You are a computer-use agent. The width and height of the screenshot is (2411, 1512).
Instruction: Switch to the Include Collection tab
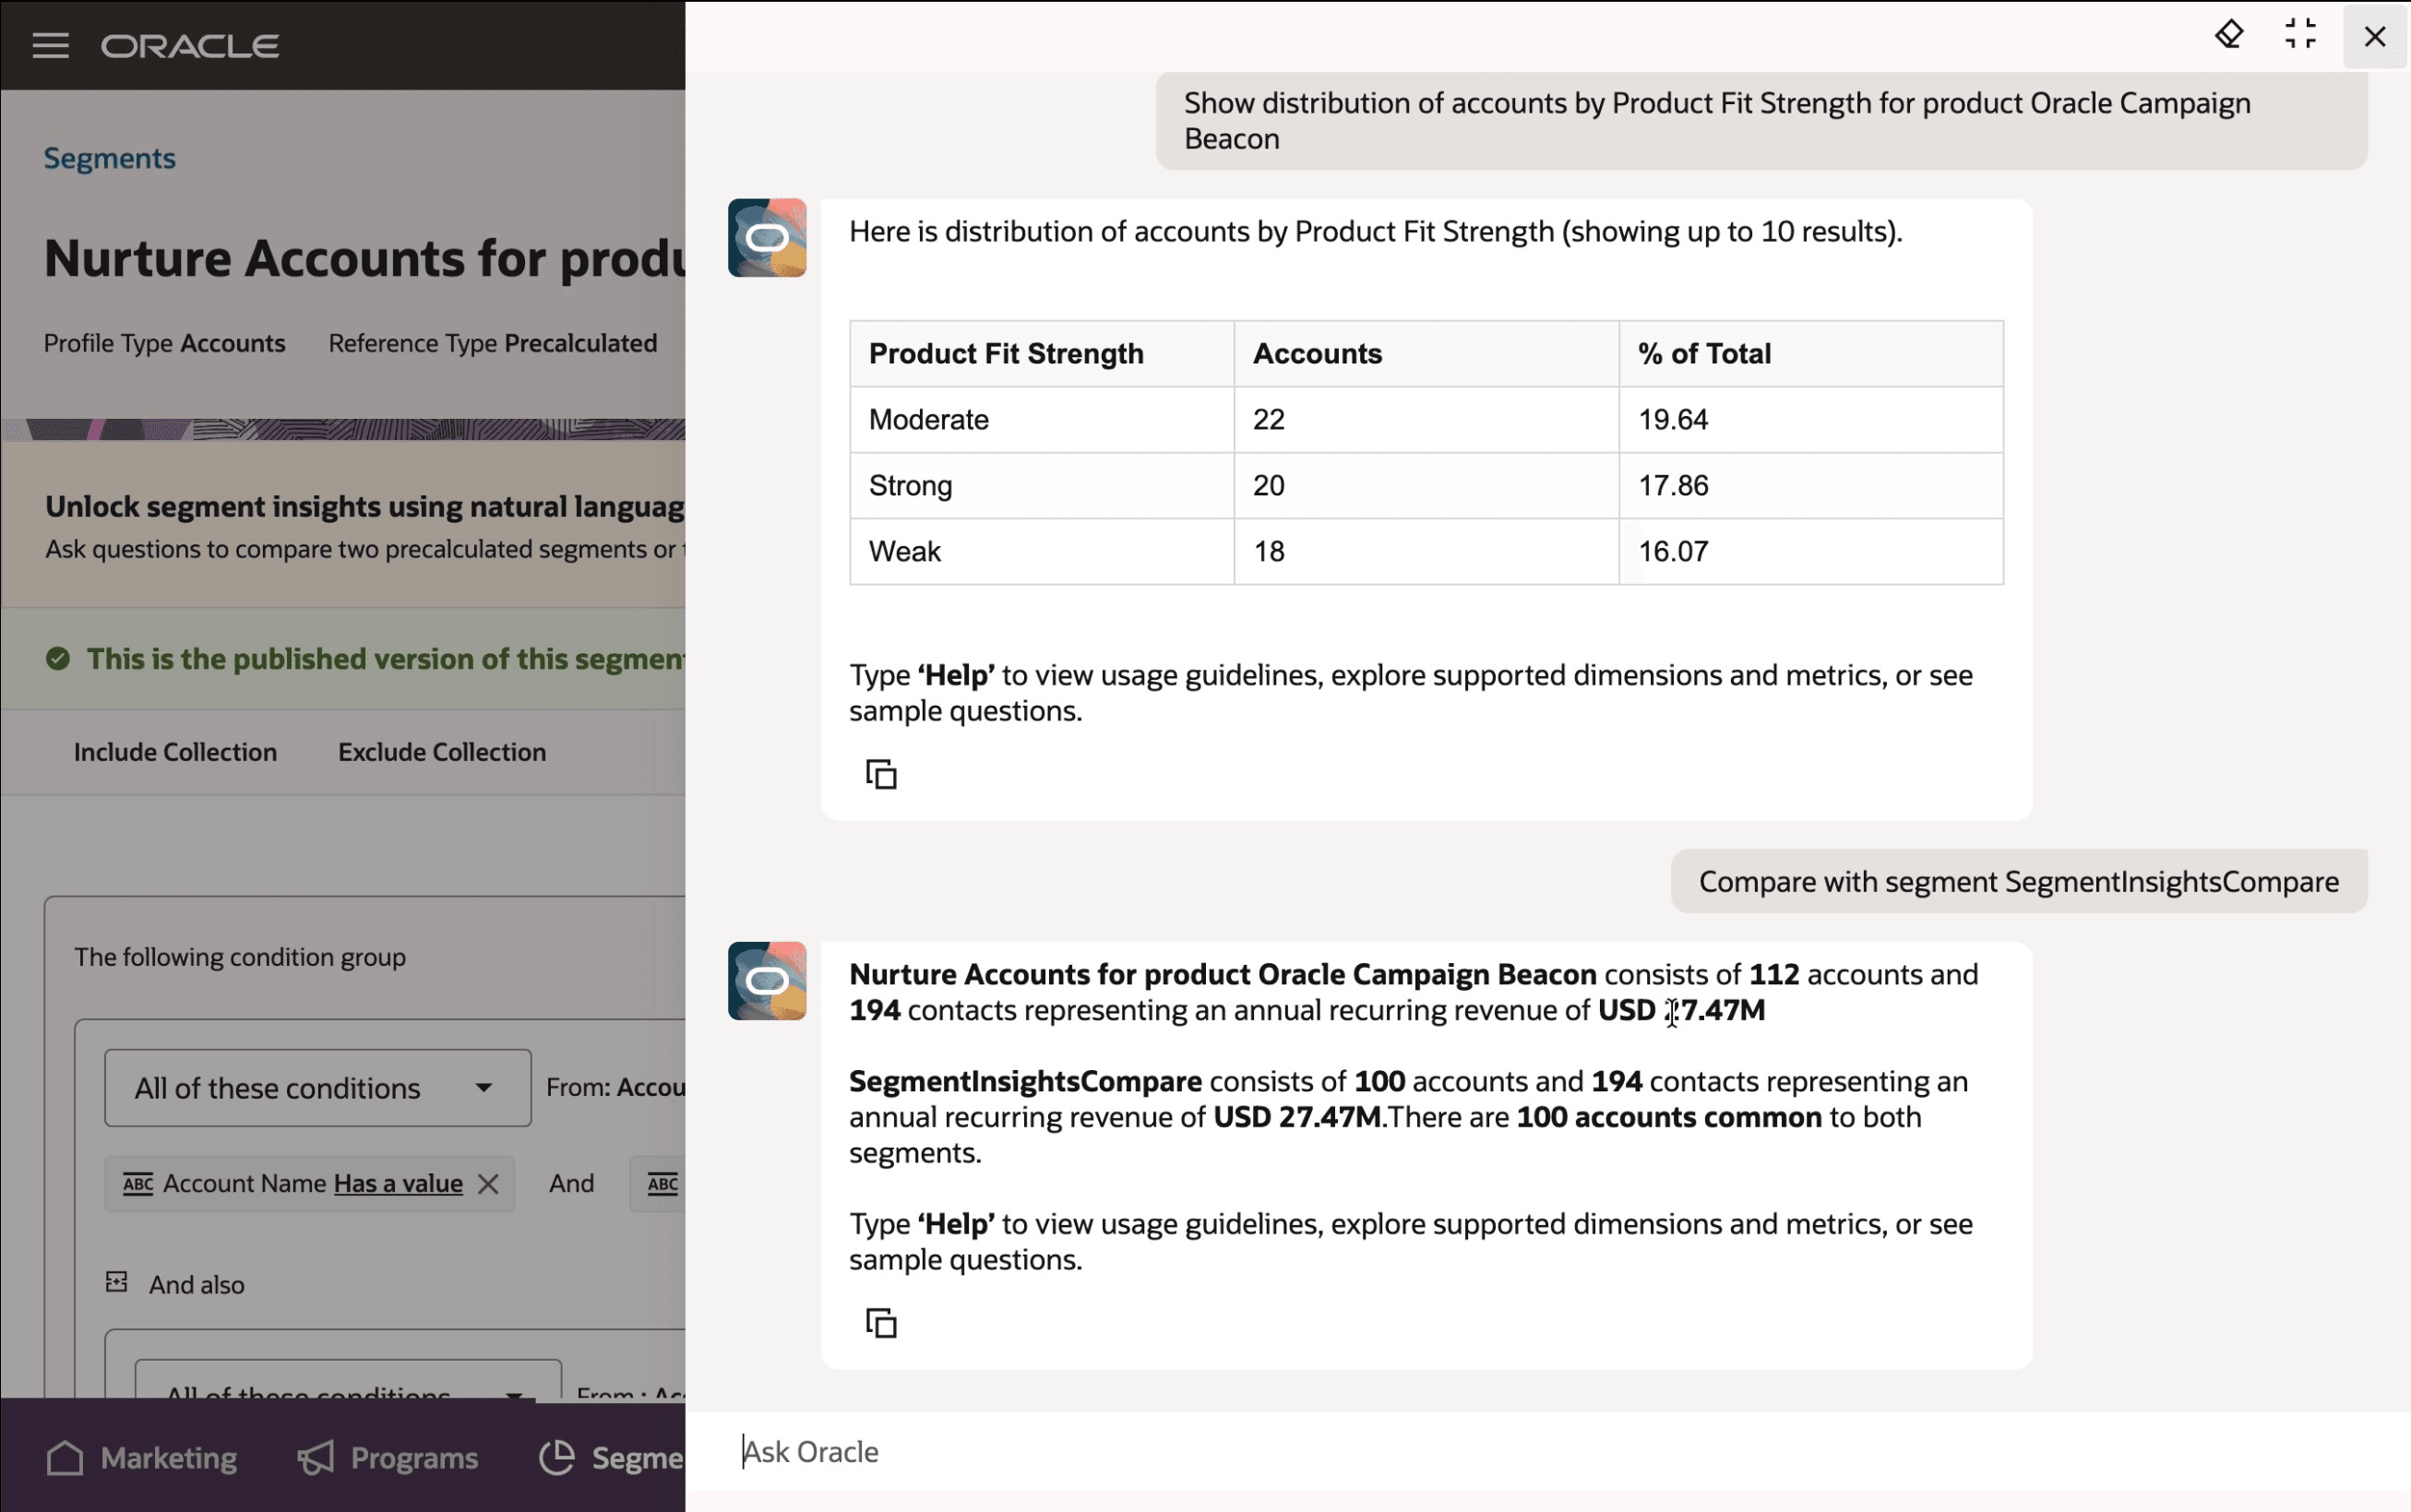coord(175,752)
